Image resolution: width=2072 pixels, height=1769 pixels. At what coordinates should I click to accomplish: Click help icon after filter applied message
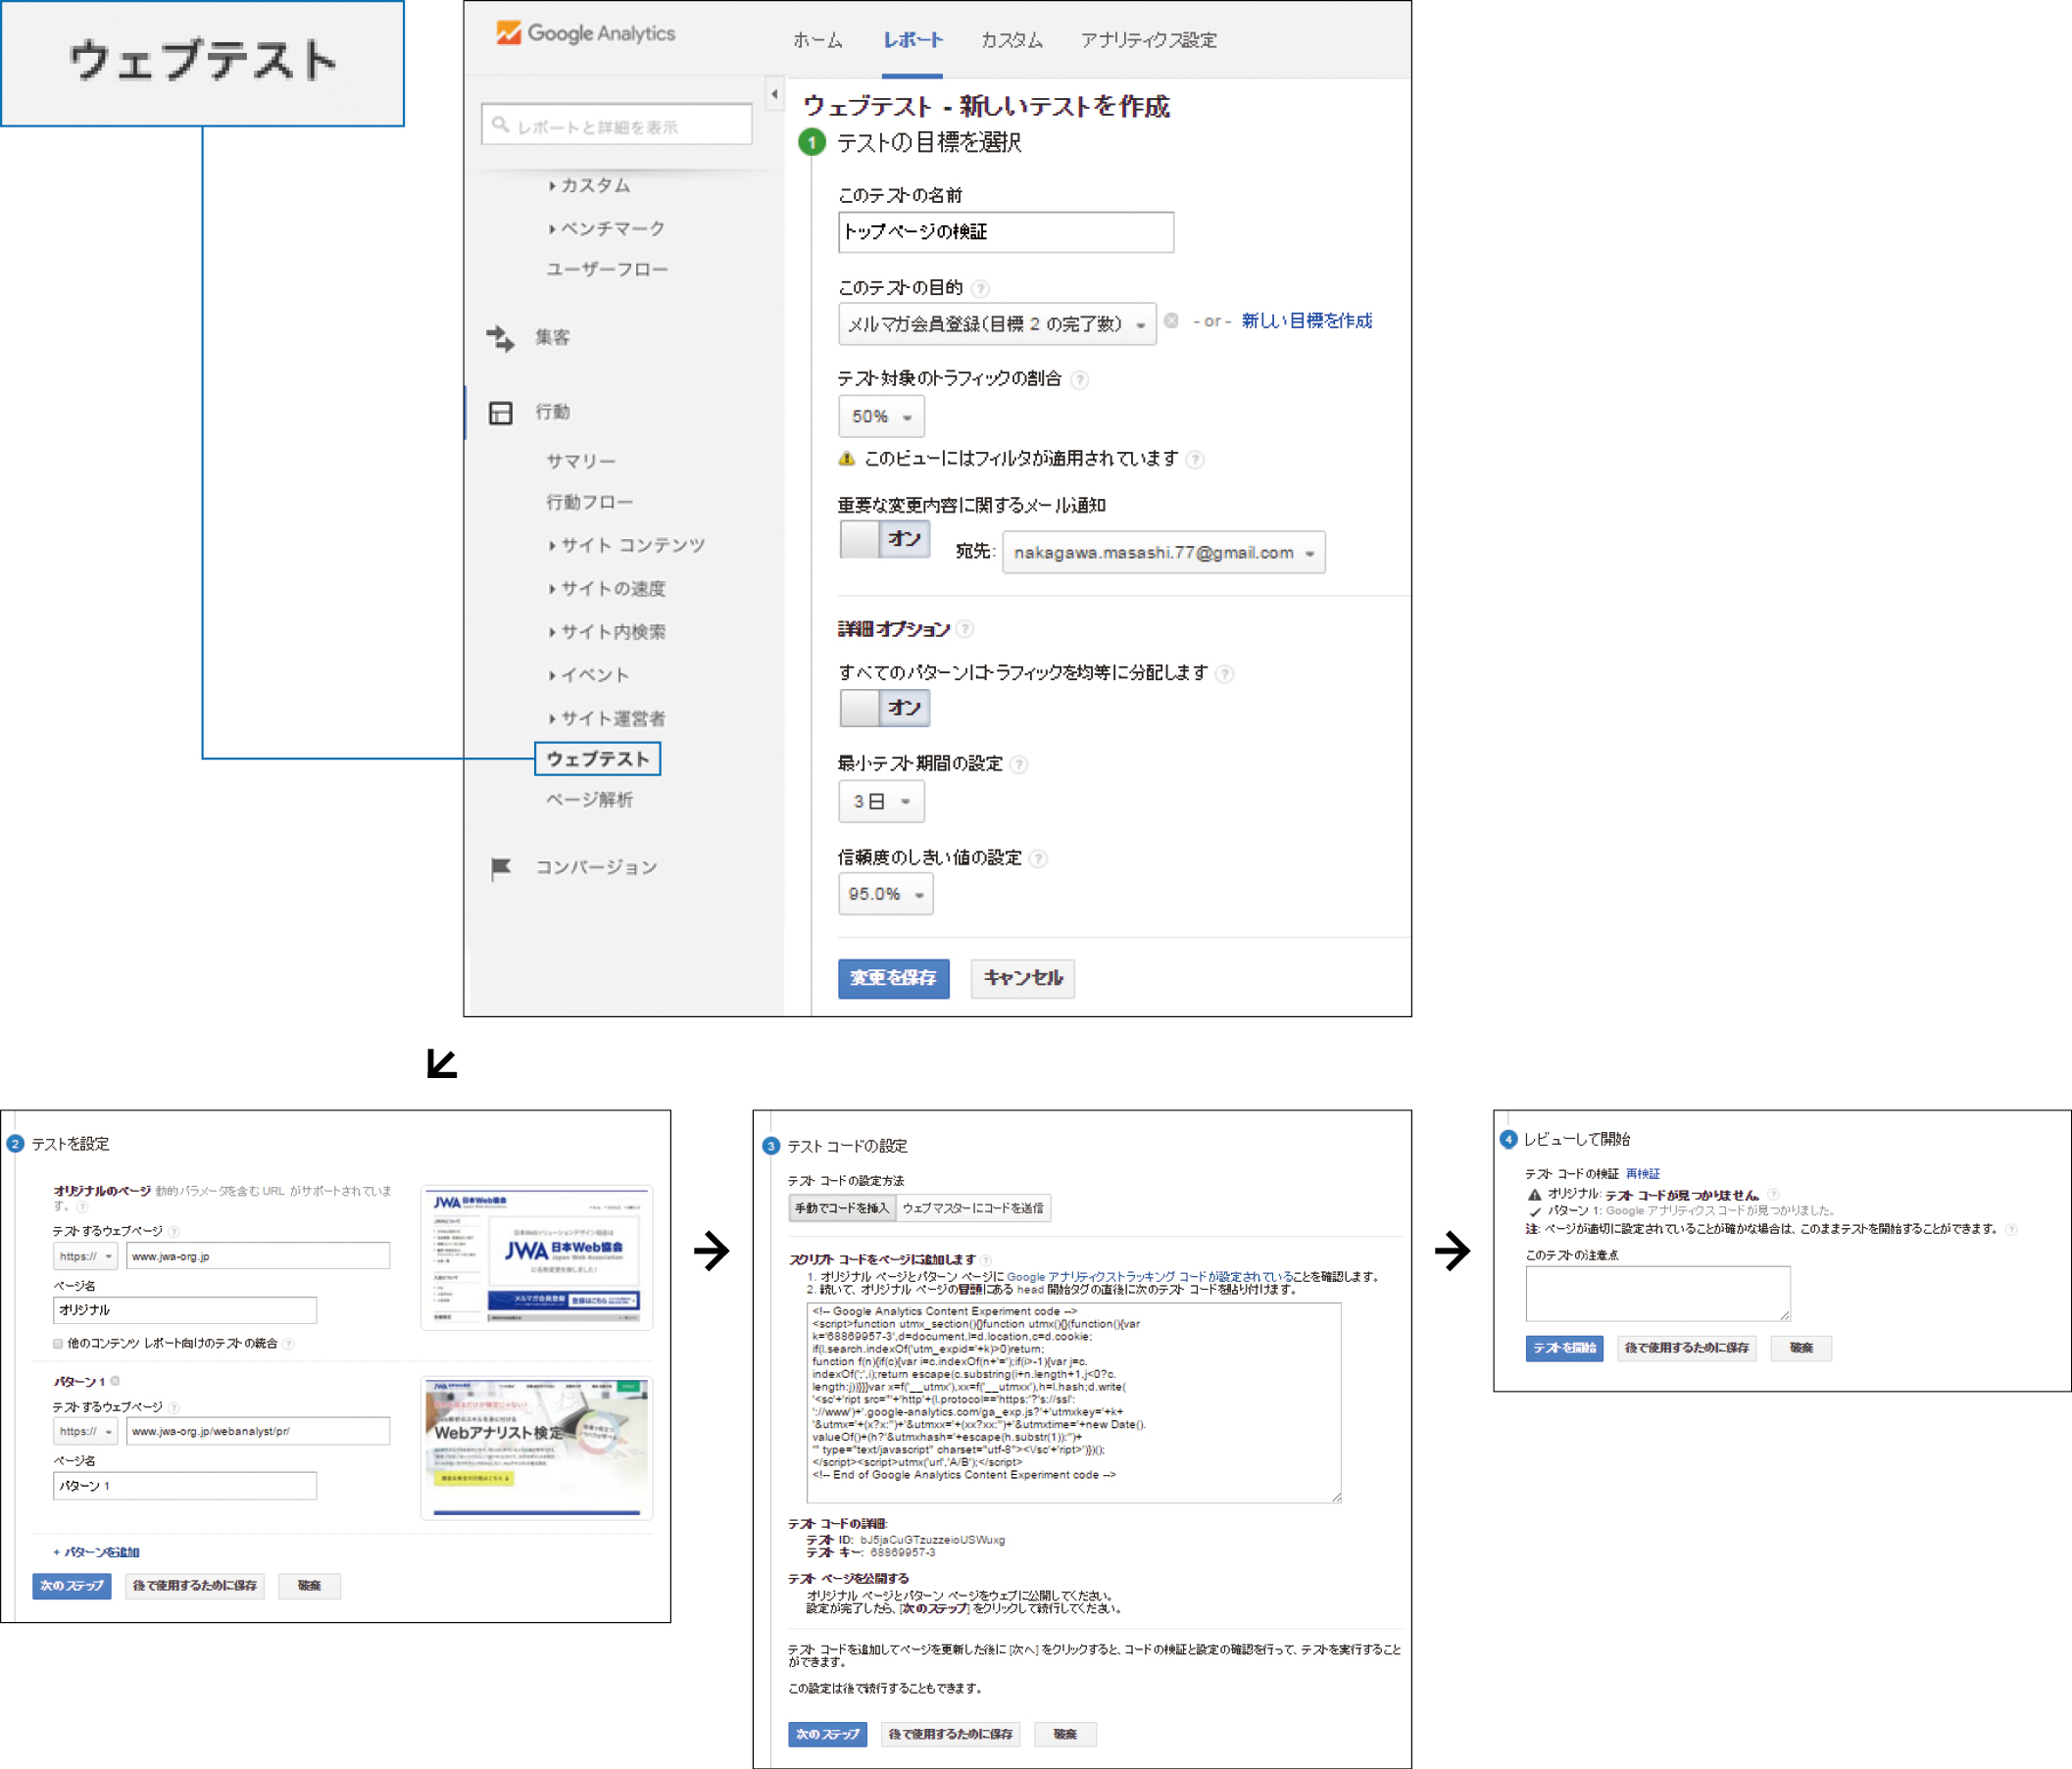(1195, 459)
